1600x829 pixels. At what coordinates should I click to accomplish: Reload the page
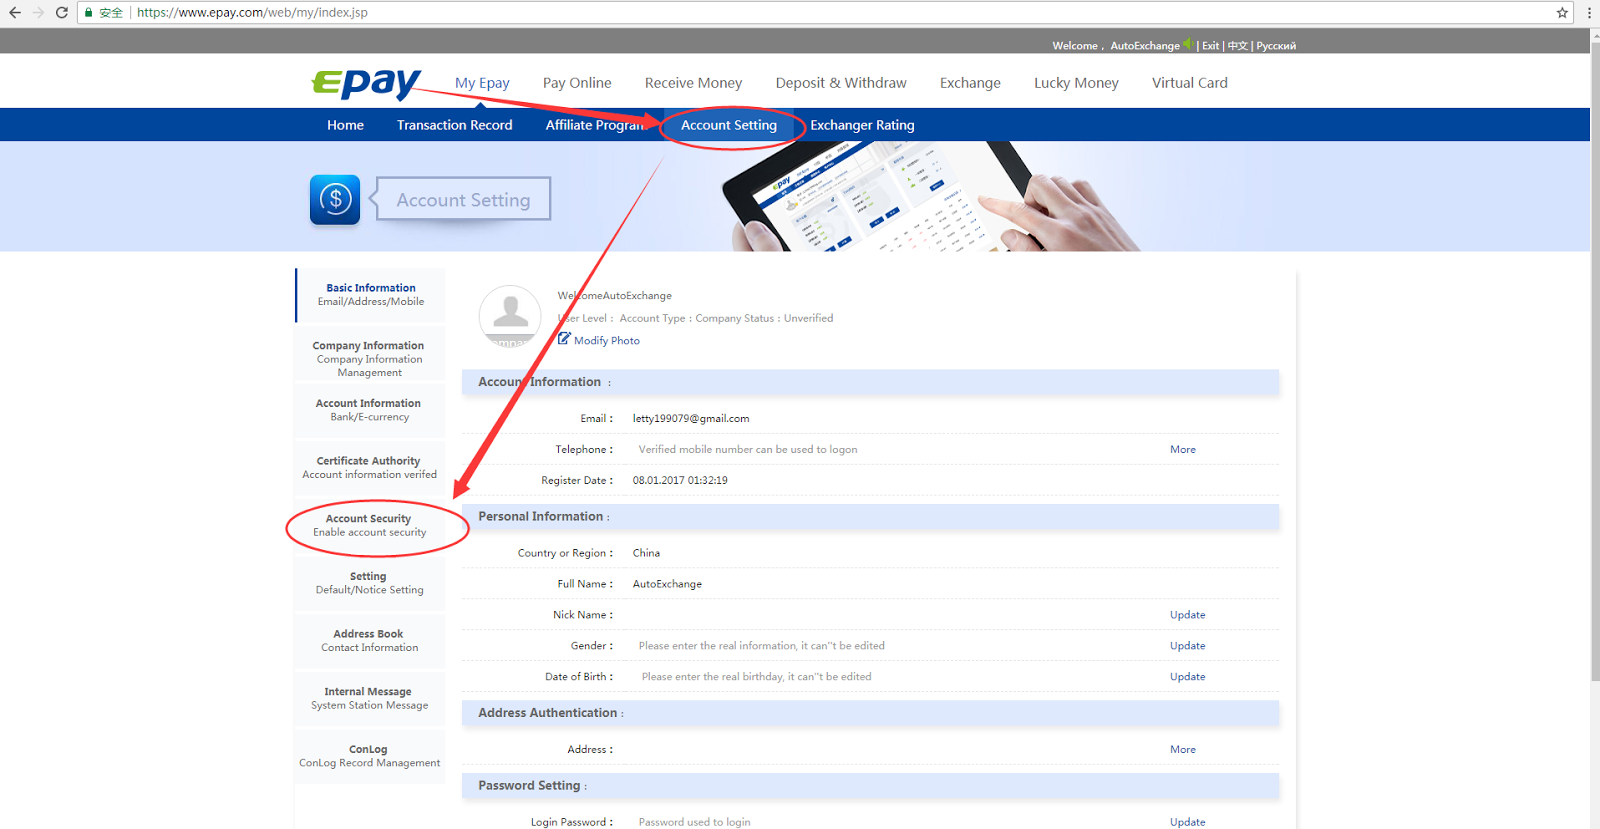click(x=62, y=13)
